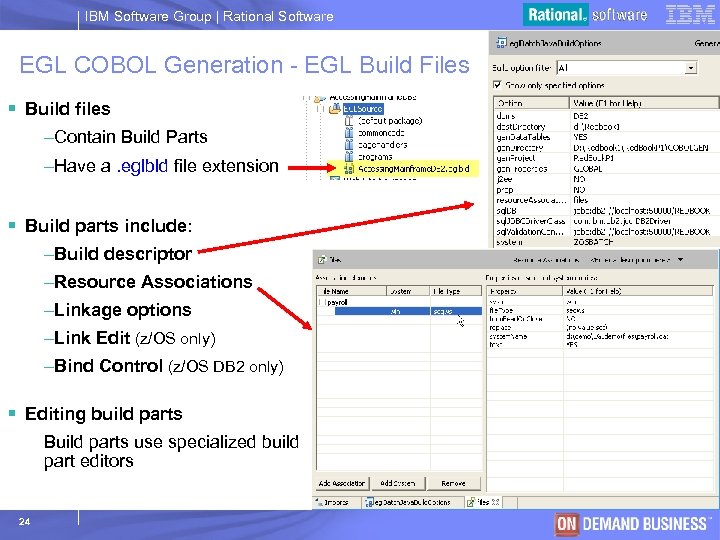Click the seqws cell in the highlighted row
Image resolution: width=720 pixels, height=540 pixels.
pyautogui.click(x=456, y=311)
